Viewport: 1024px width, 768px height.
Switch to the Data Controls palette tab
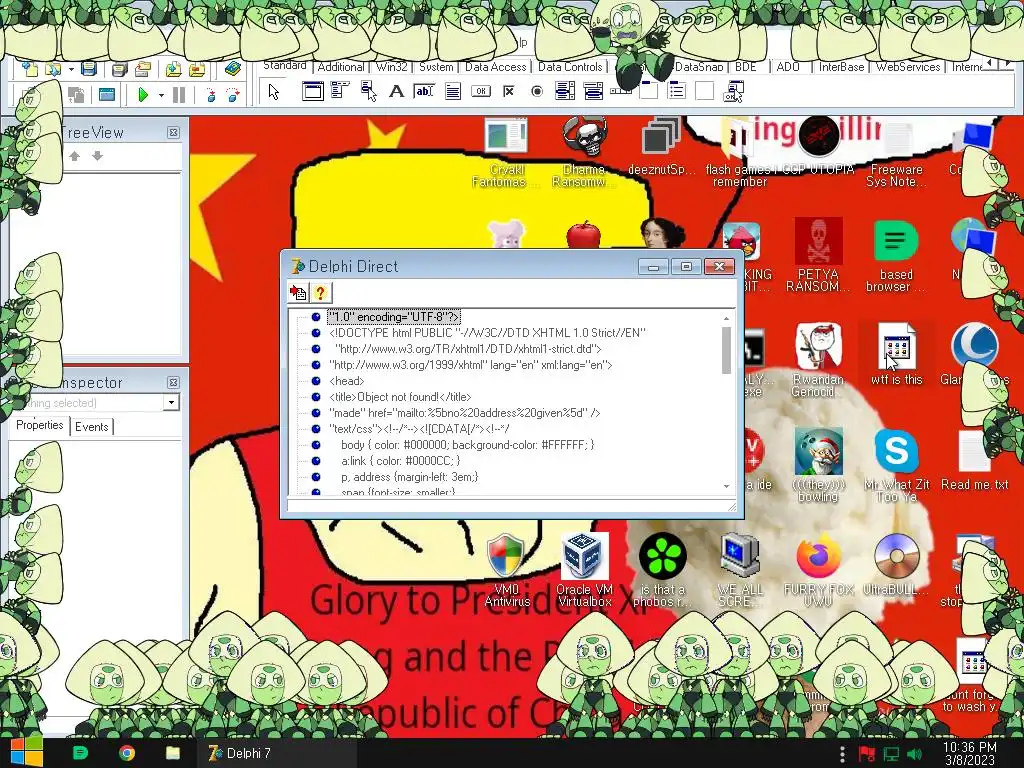[570, 67]
